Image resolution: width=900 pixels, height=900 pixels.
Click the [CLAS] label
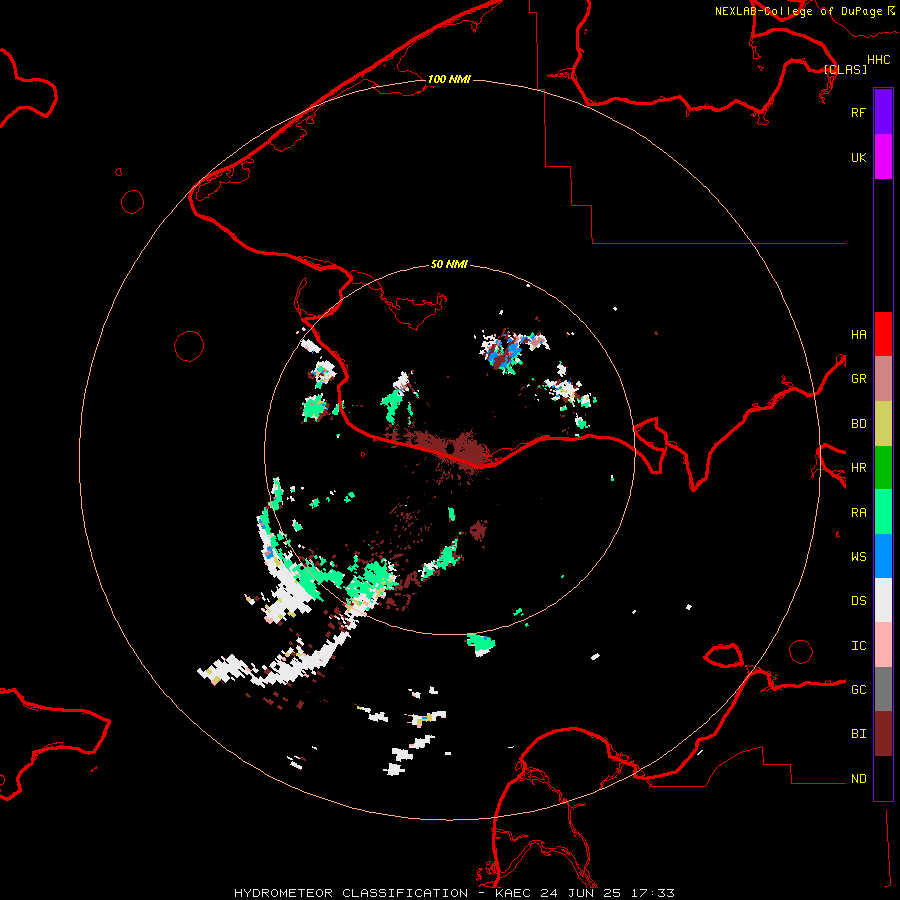[x=845, y=69]
